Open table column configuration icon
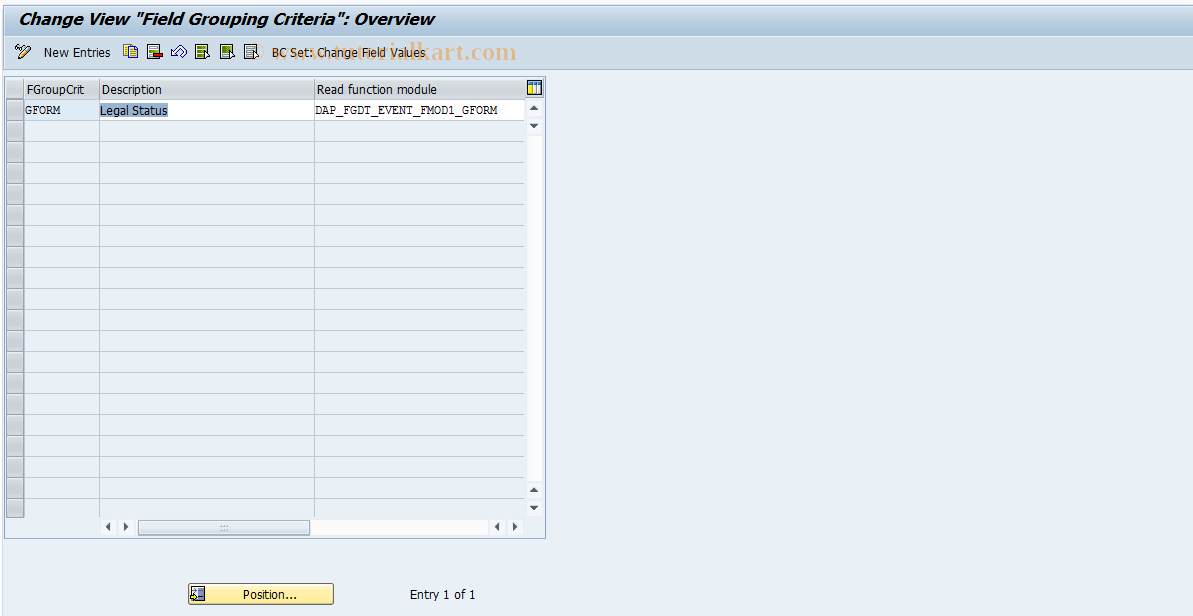The height and width of the screenshot is (616, 1193). 534,88
